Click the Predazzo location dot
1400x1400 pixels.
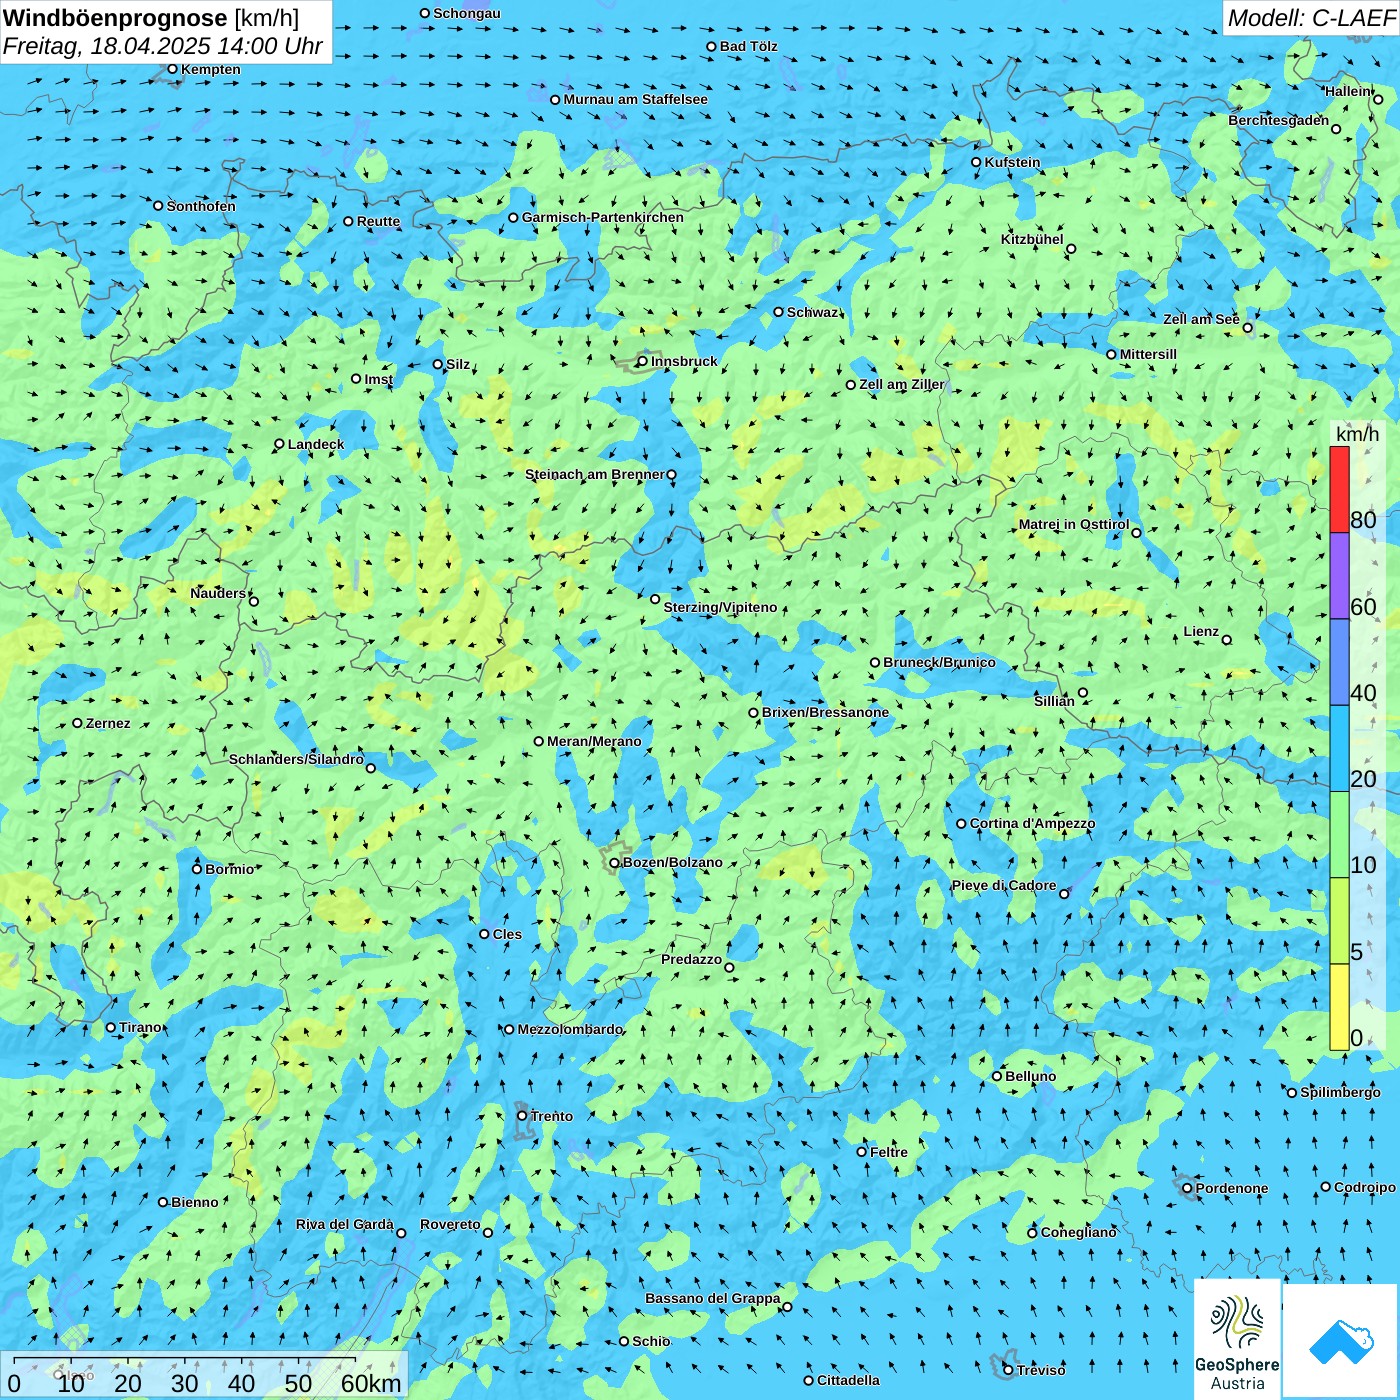click(729, 967)
